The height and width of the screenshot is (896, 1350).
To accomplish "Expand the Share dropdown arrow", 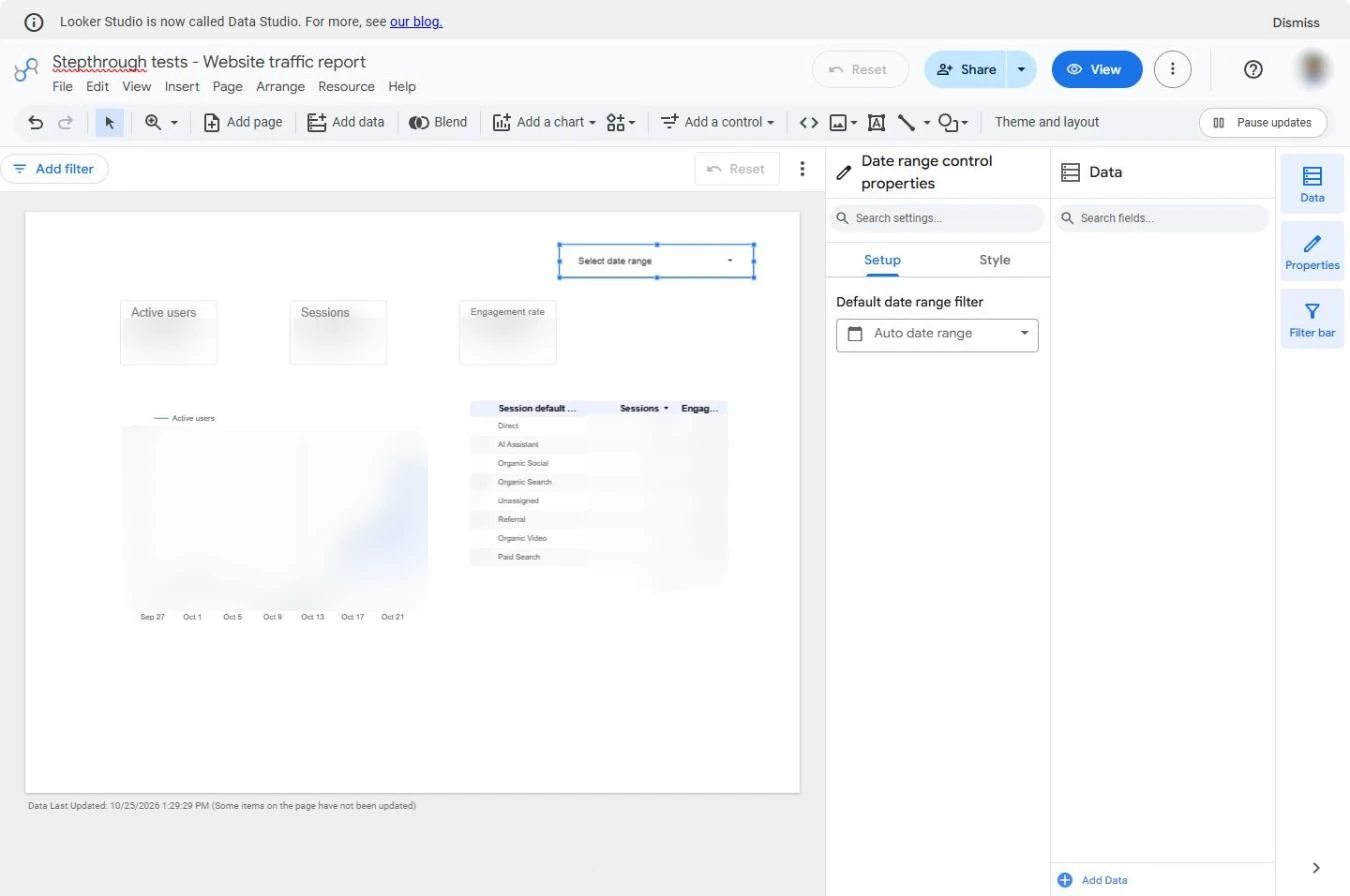I will [1021, 69].
